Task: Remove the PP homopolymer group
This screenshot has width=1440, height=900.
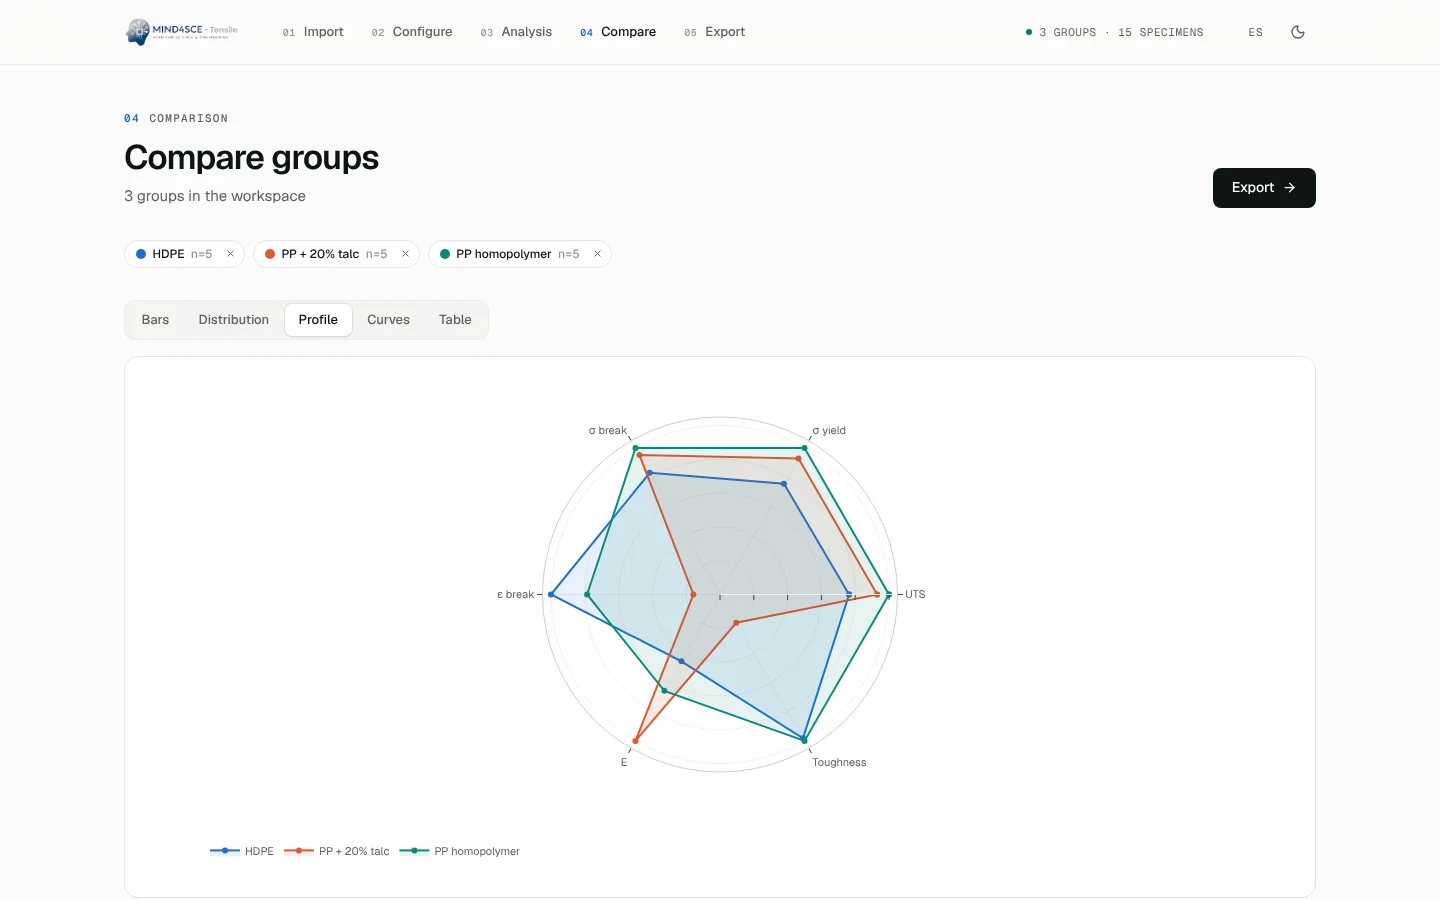Action: (597, 254)
